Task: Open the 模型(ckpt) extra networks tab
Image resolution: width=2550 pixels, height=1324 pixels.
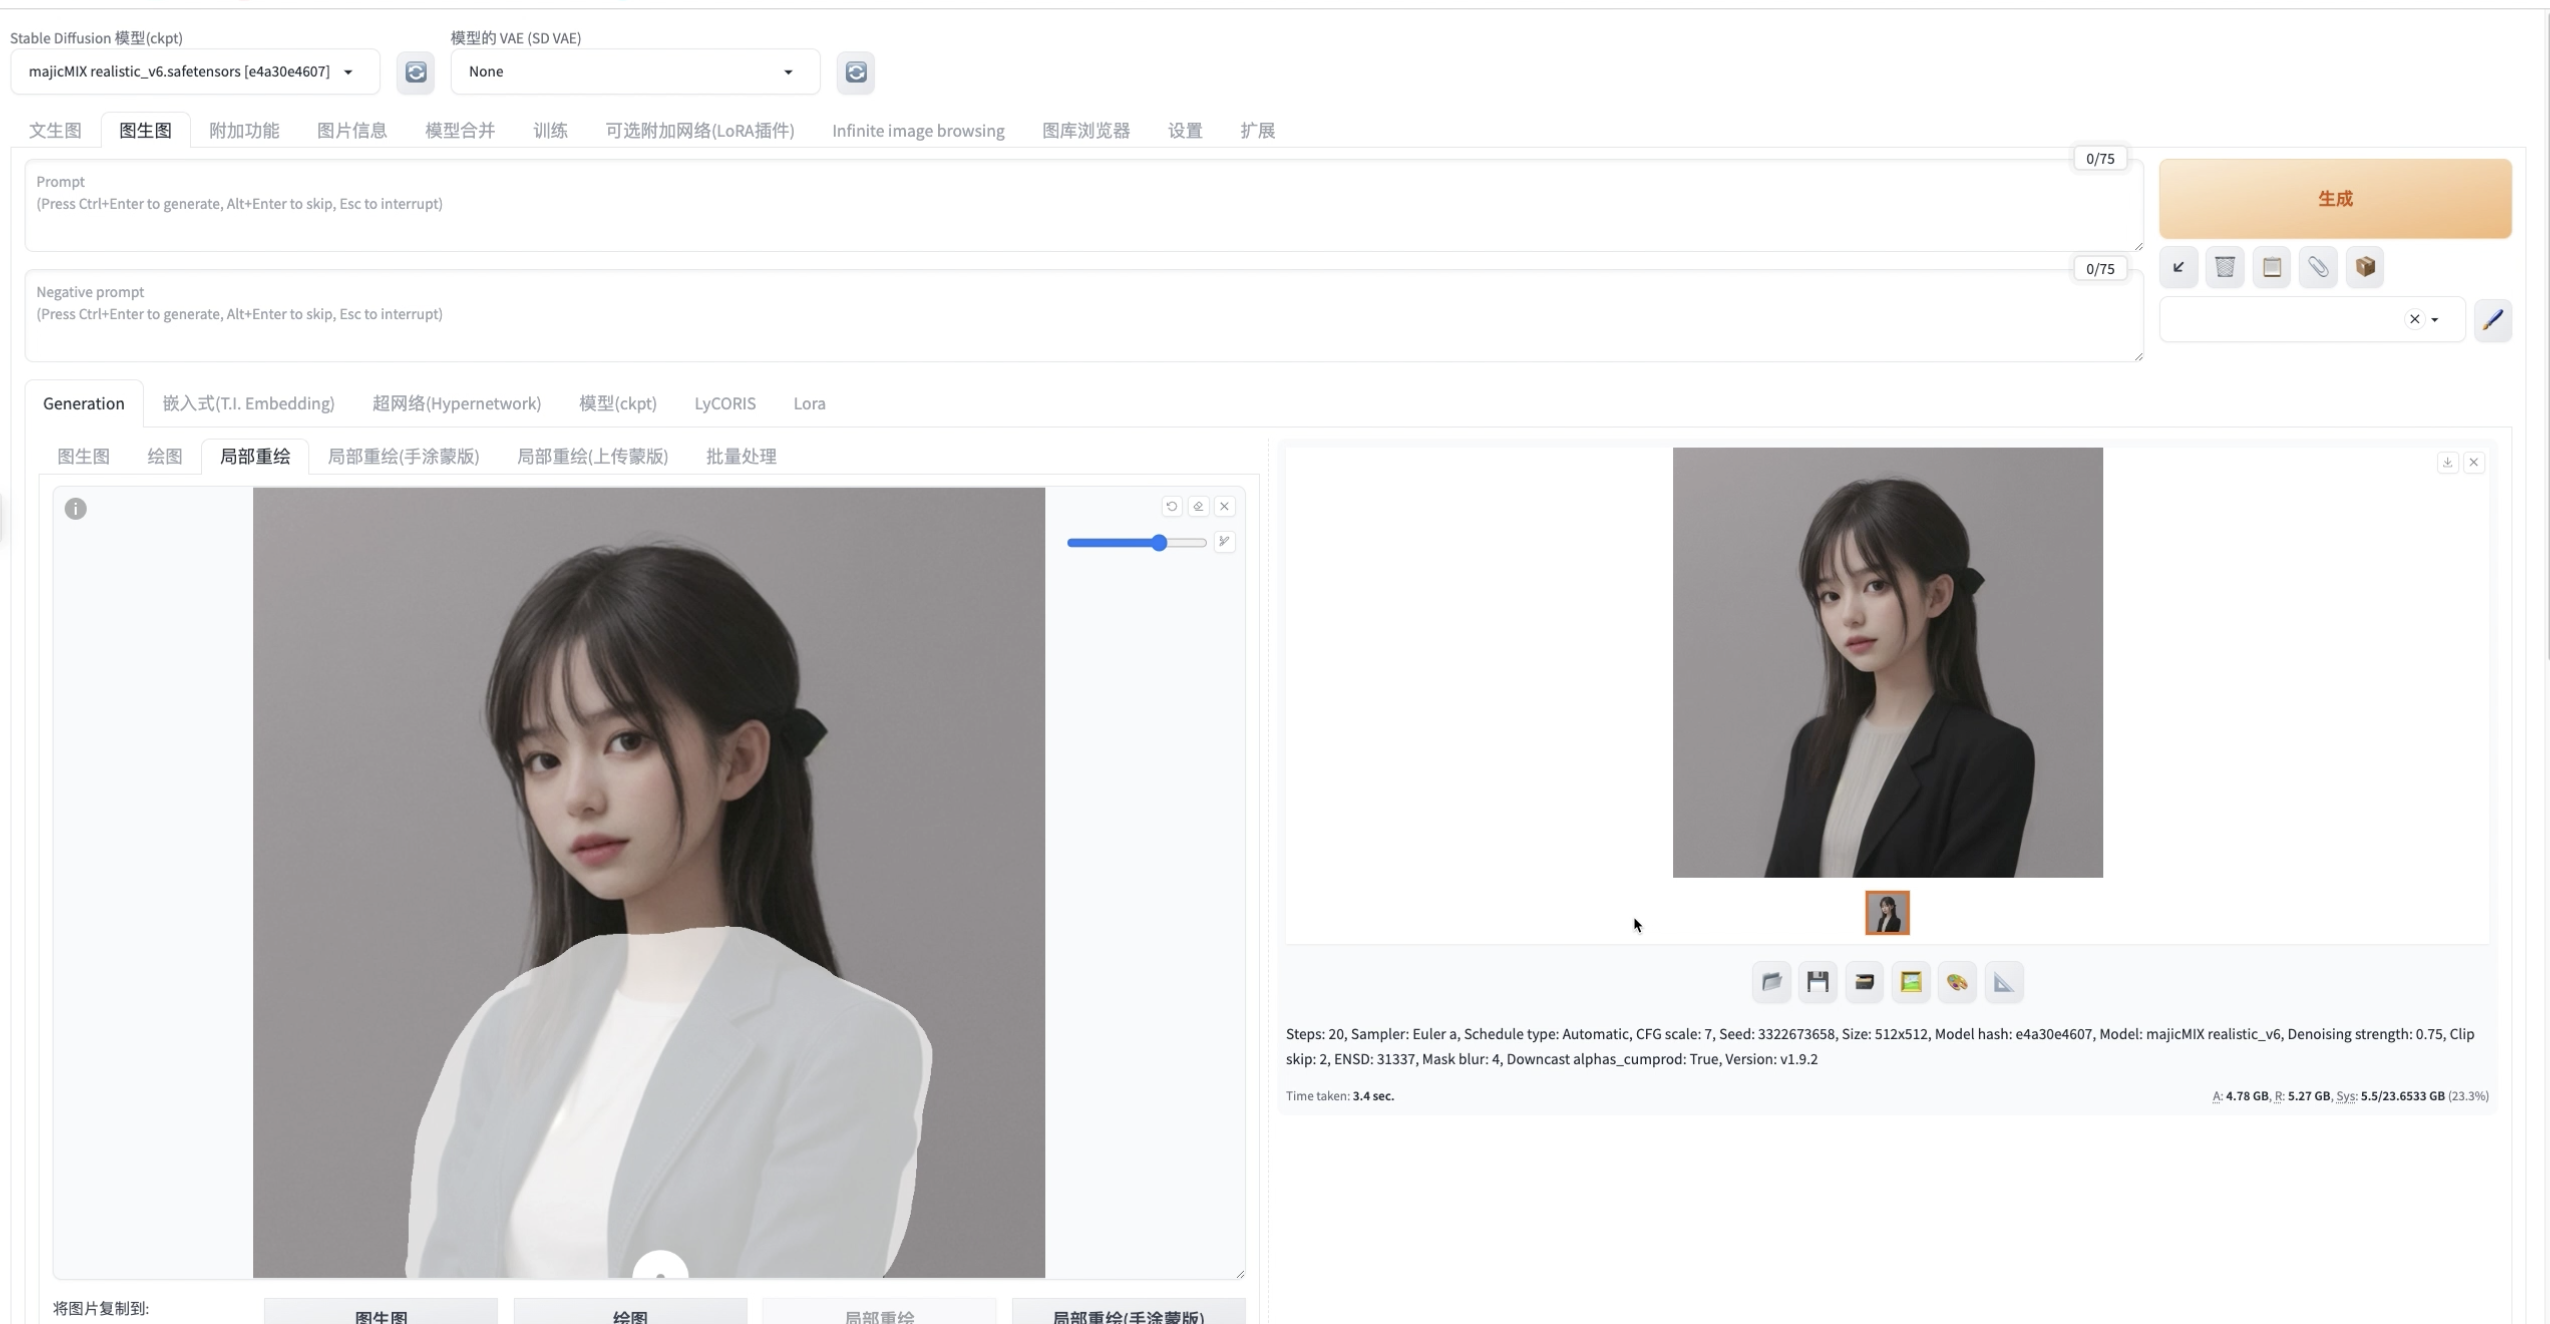Action: pyautogui.click(x=618, y=403)
